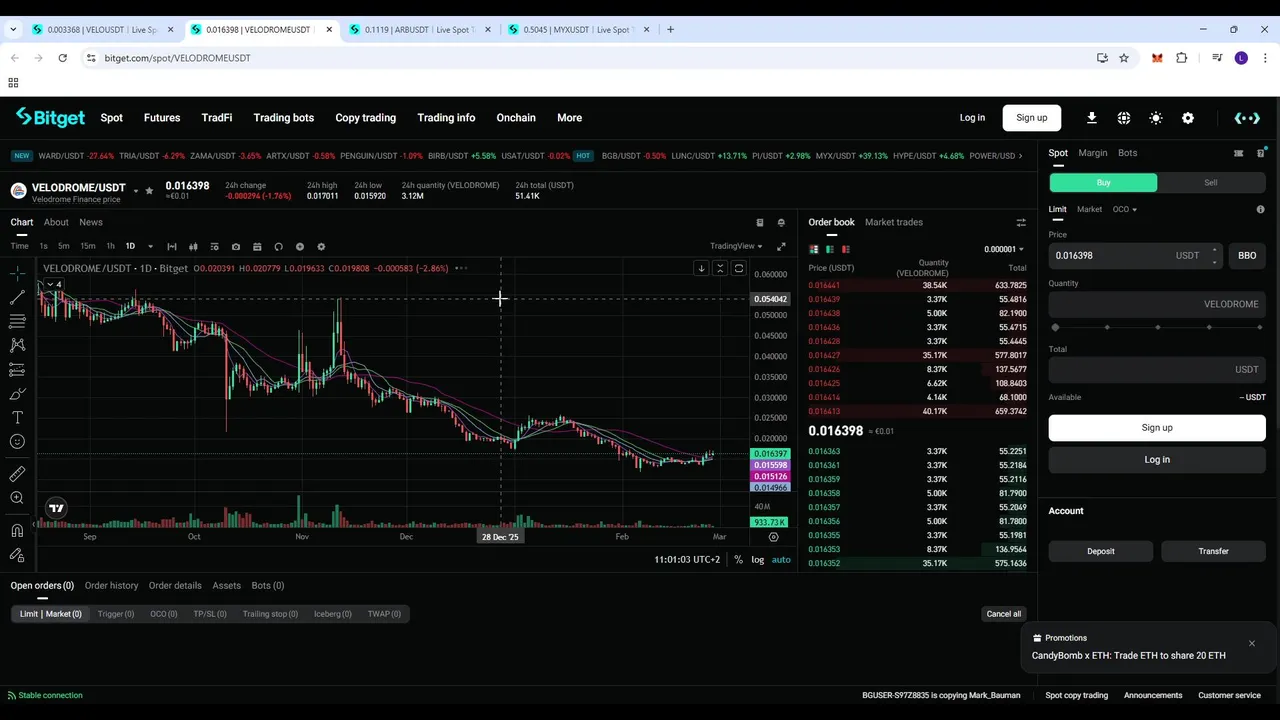Screen dimensions: 1280x720
Task: Show buy orders only view
Action: coord(830,249)
